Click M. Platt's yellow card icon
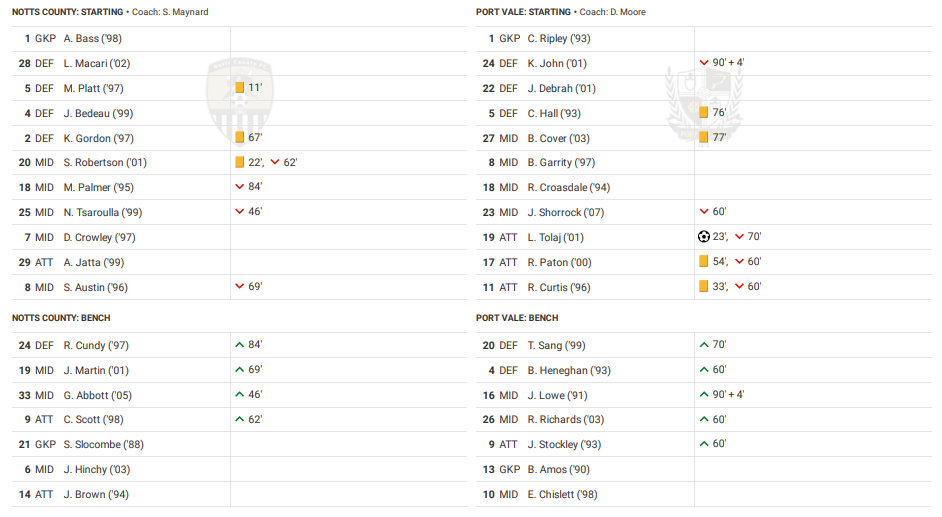942x517 pixels. coord(239,88)
